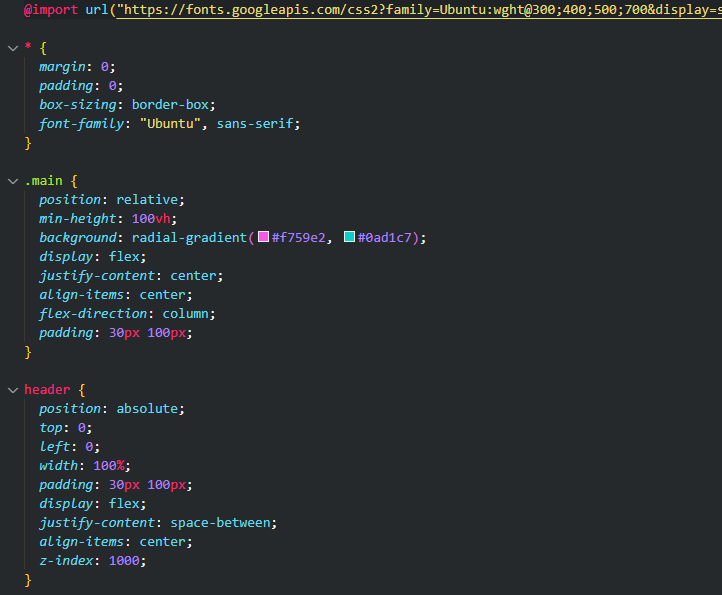Click the 'width' property name
Screen dimensions: 722x595
point(58,466)
